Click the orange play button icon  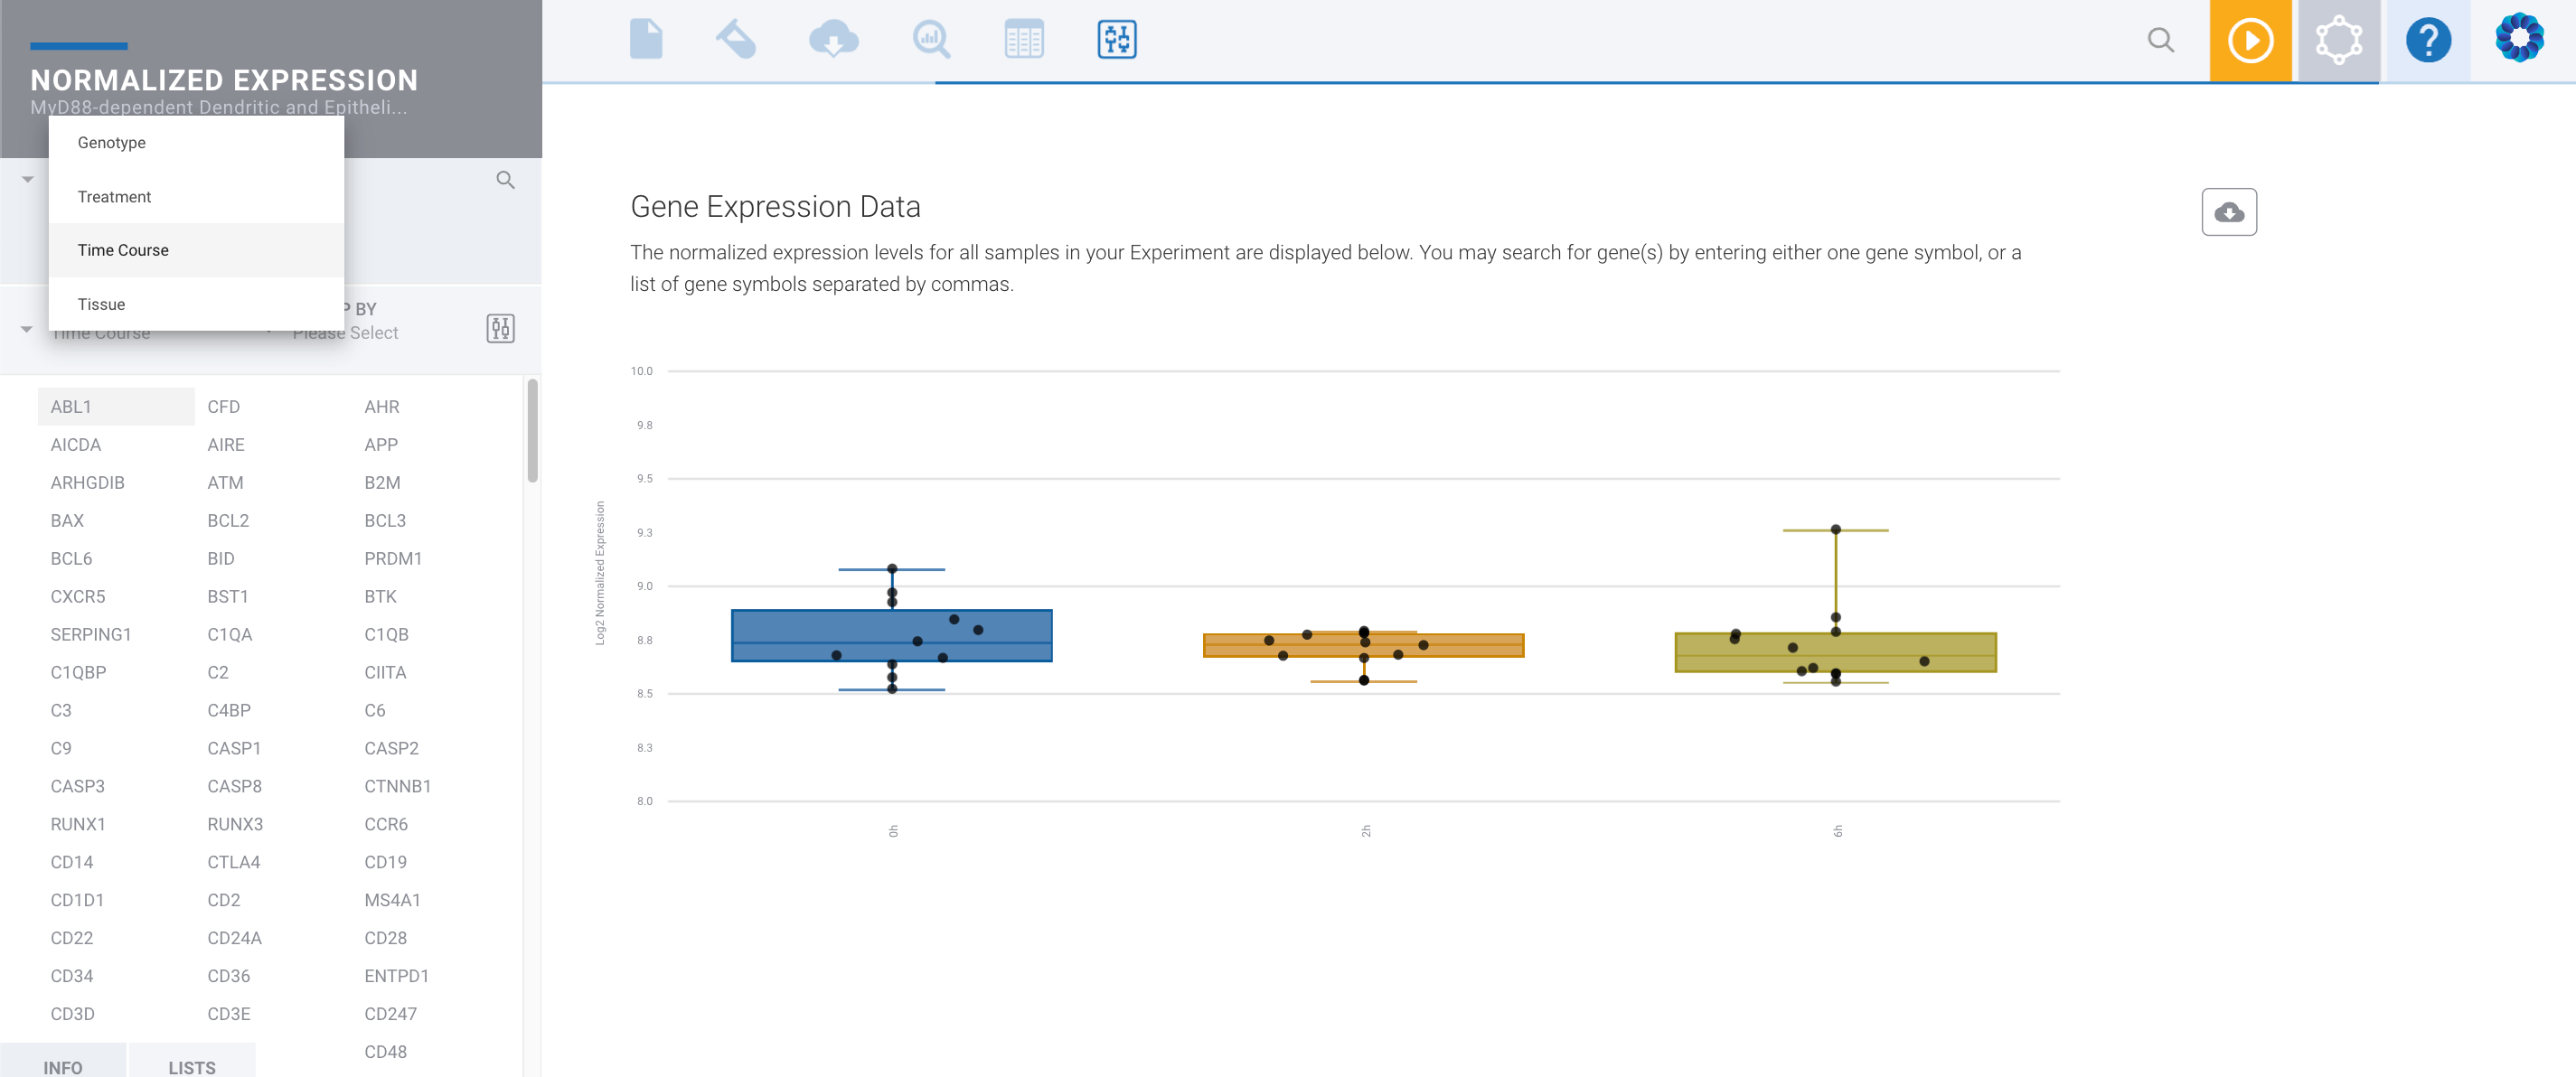point(2250,41)
